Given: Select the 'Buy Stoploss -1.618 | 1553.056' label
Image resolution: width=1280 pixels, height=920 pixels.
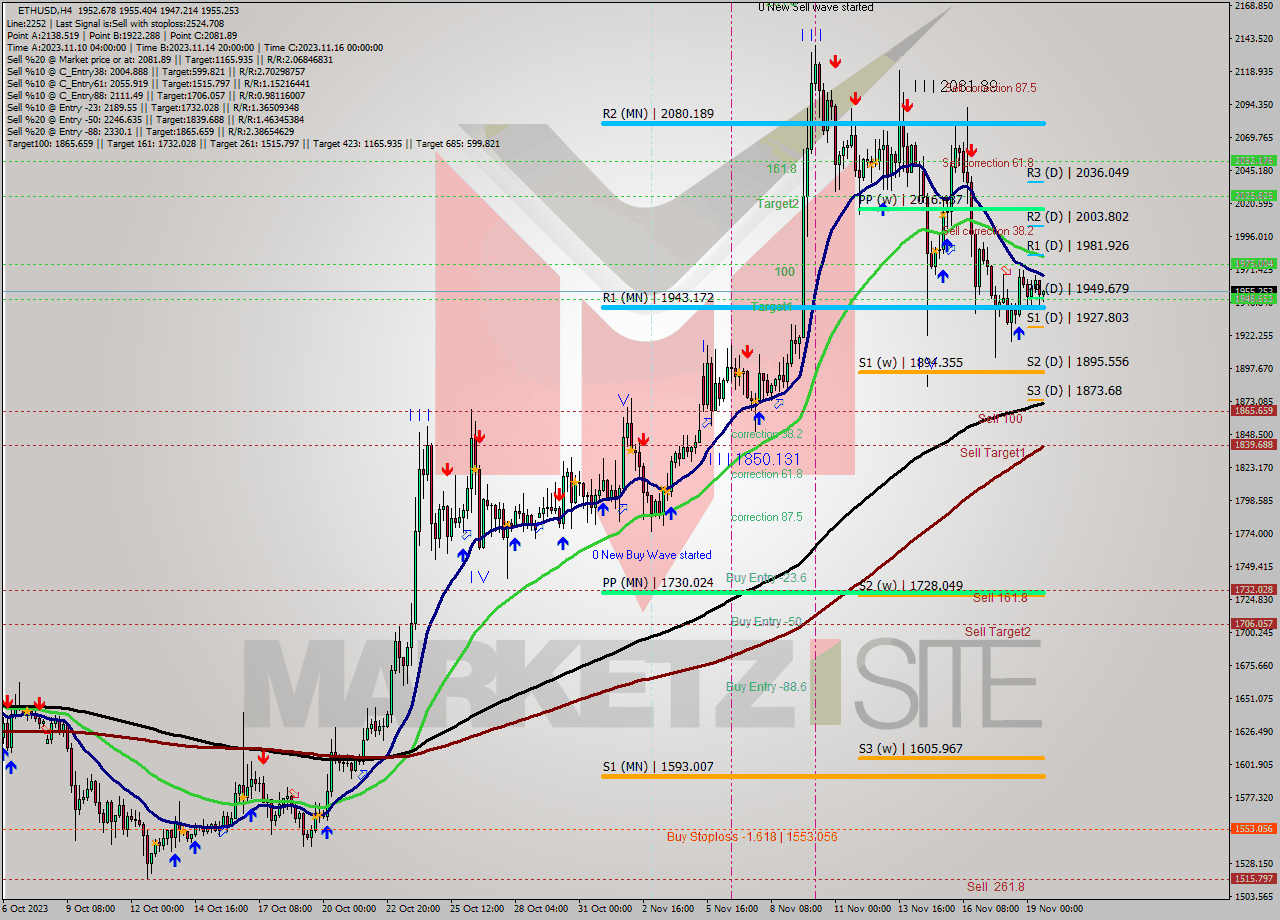Looking at the screenshot, I should (x=752, y=837).
